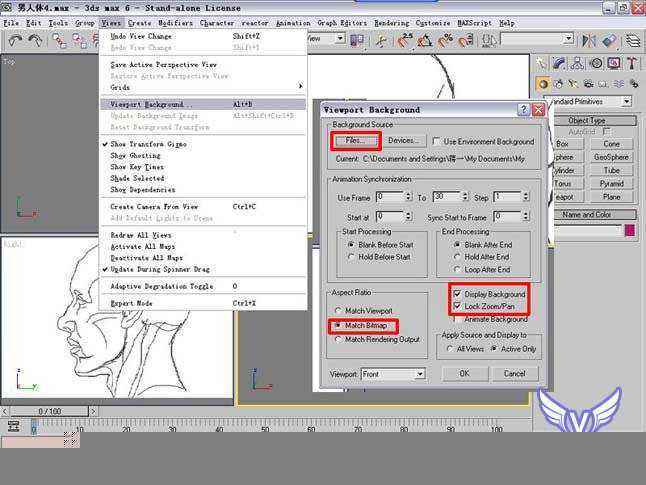
Task: Click the Pyramid primitive button
Action: [611, 183]
